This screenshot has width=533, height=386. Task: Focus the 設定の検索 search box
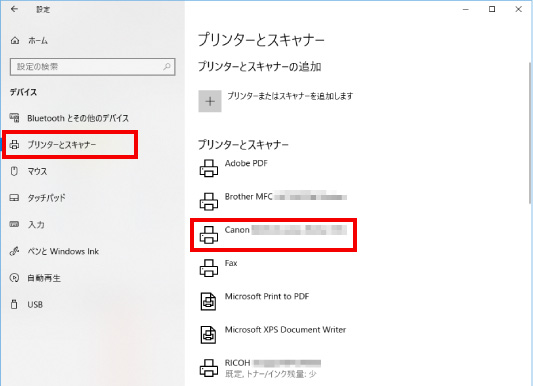pos(92,67)
